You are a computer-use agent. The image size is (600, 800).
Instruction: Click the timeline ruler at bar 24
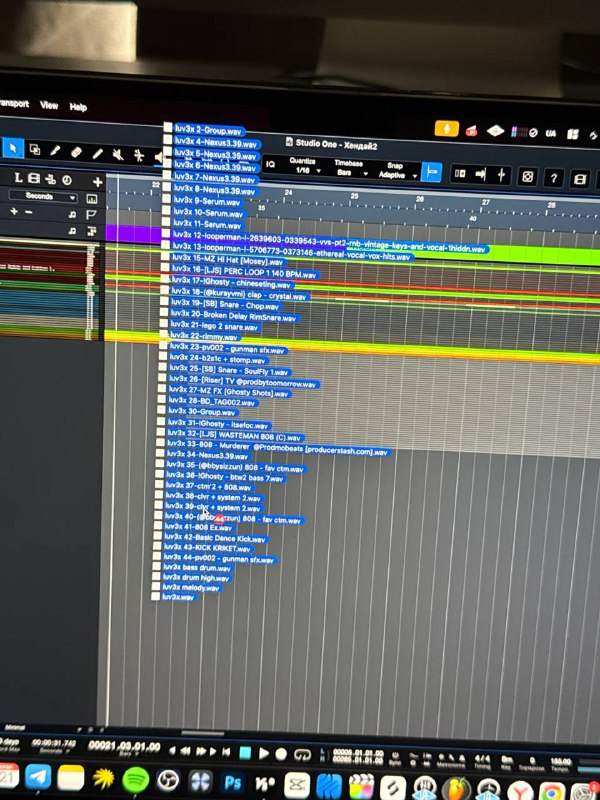pos(288,193)
